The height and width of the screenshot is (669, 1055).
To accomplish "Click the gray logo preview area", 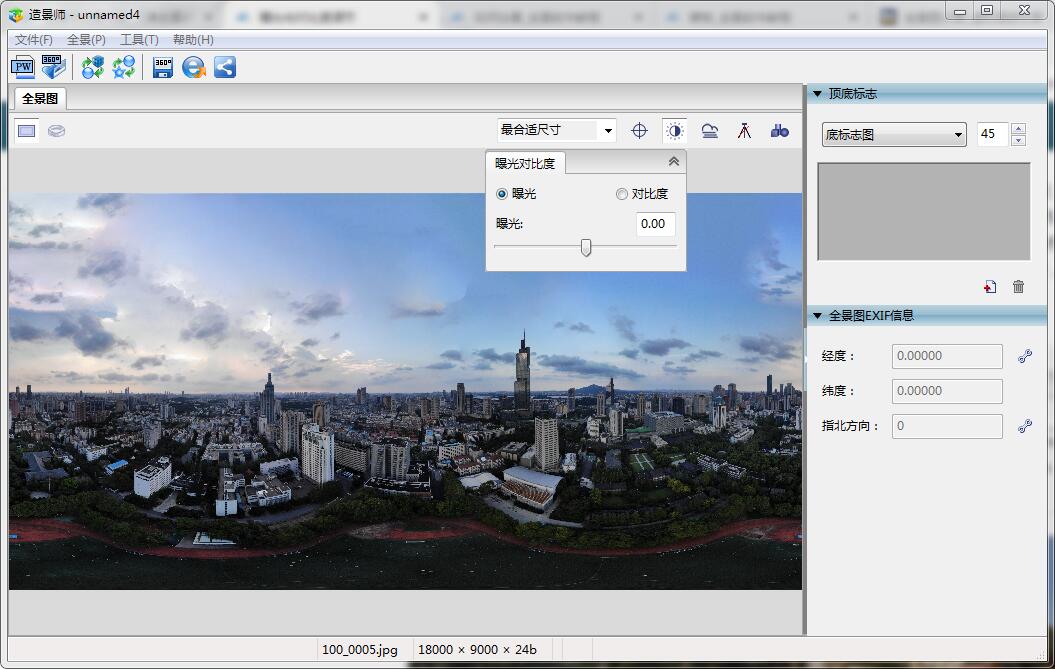I will [x=924, y=211].
